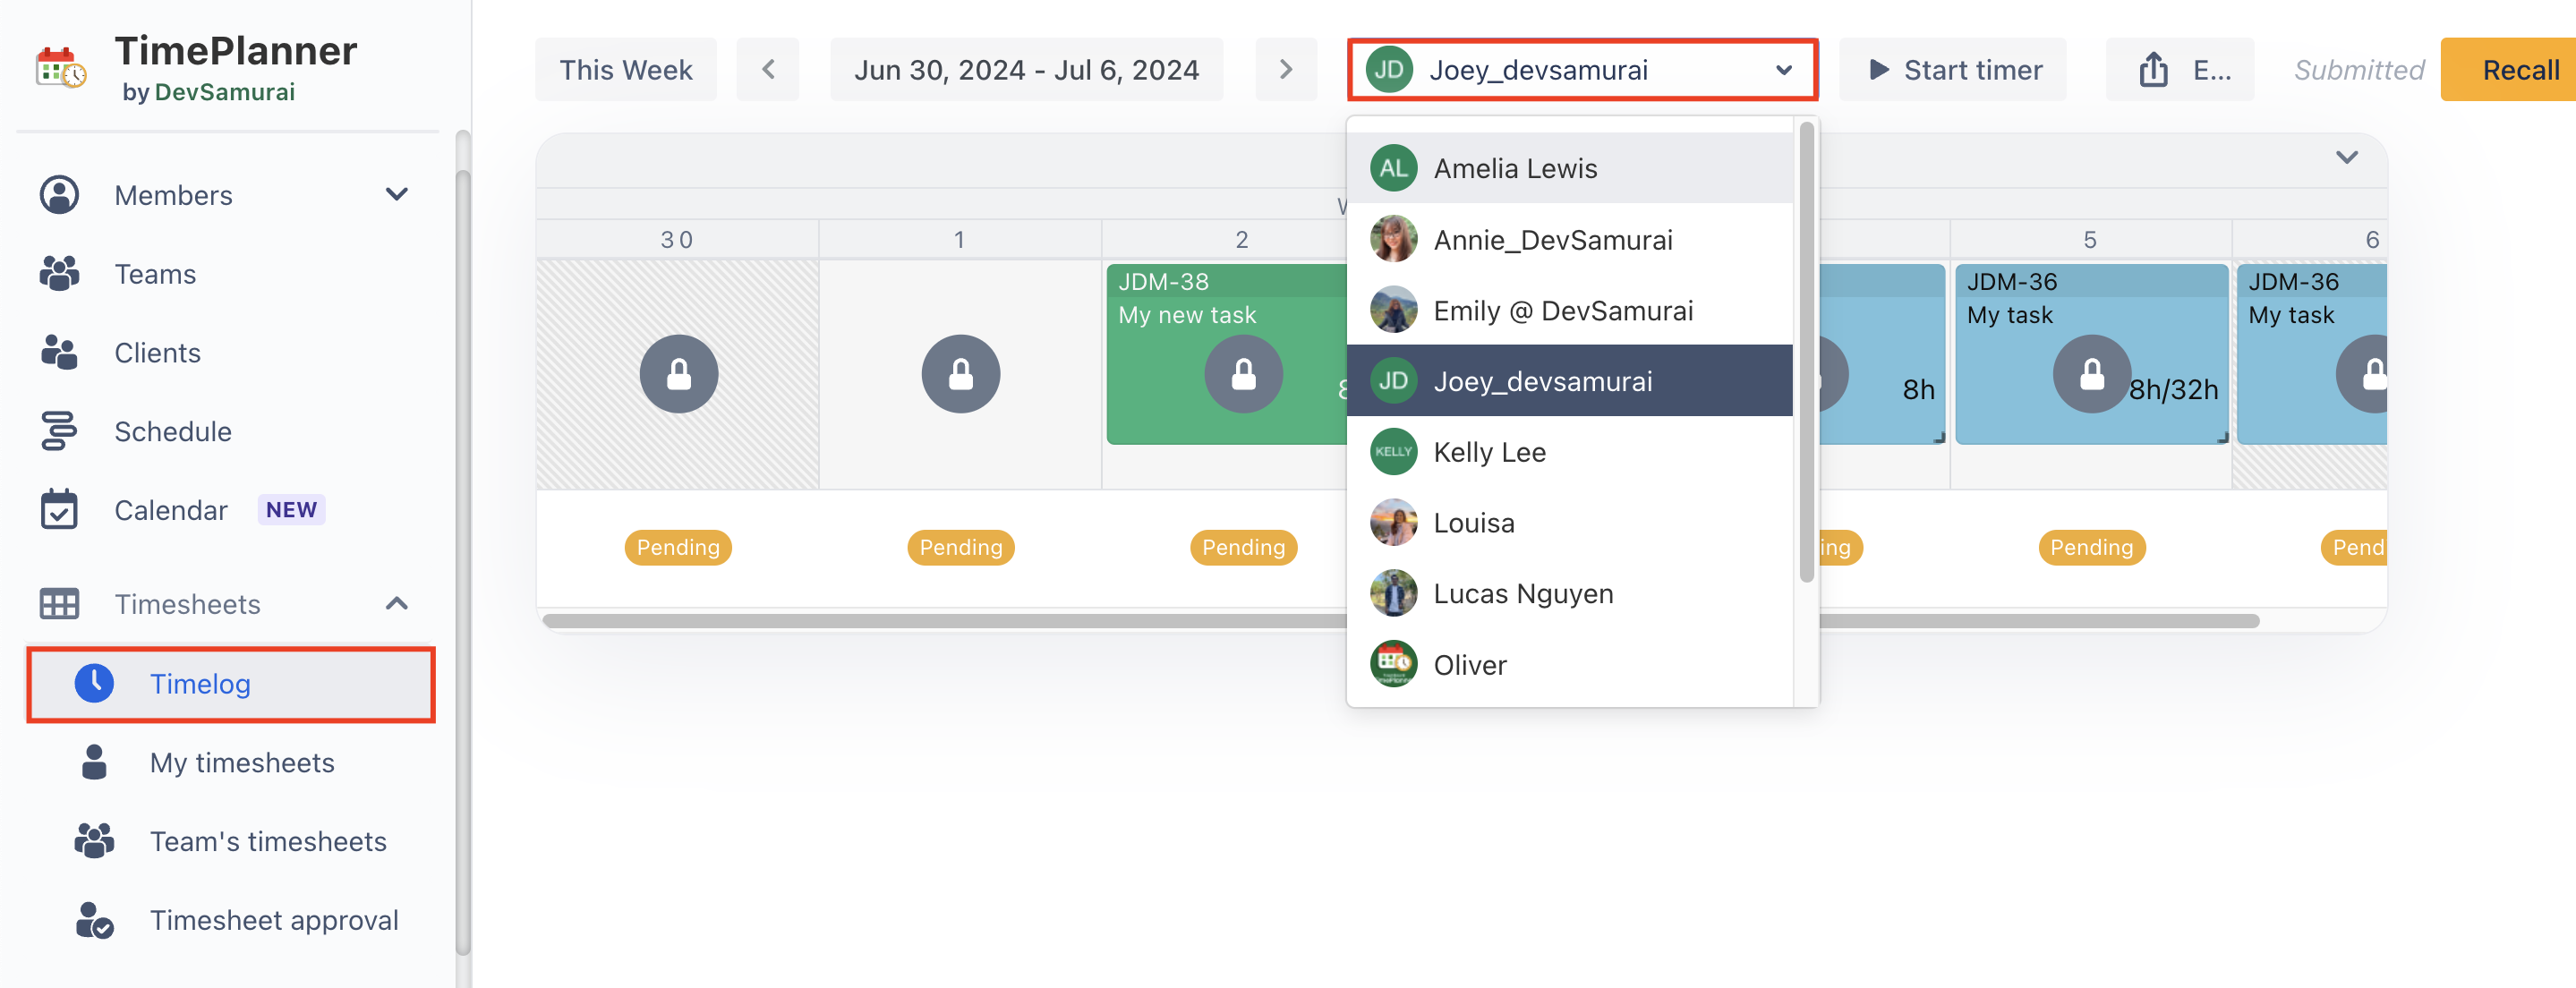Click the Timesheet approval icon
Image resolution: width=2576 pixels, height=988 pixels.
tap(95, 919)
